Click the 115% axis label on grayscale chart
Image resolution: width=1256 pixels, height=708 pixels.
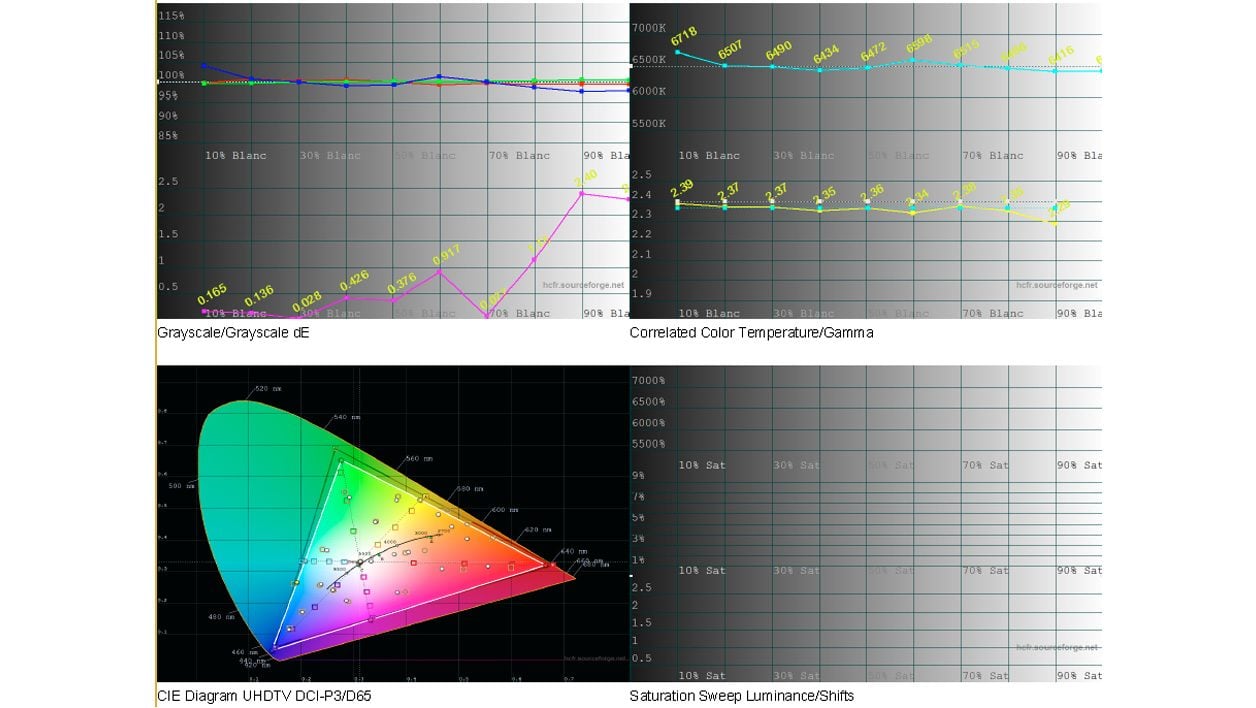point(171,16)
